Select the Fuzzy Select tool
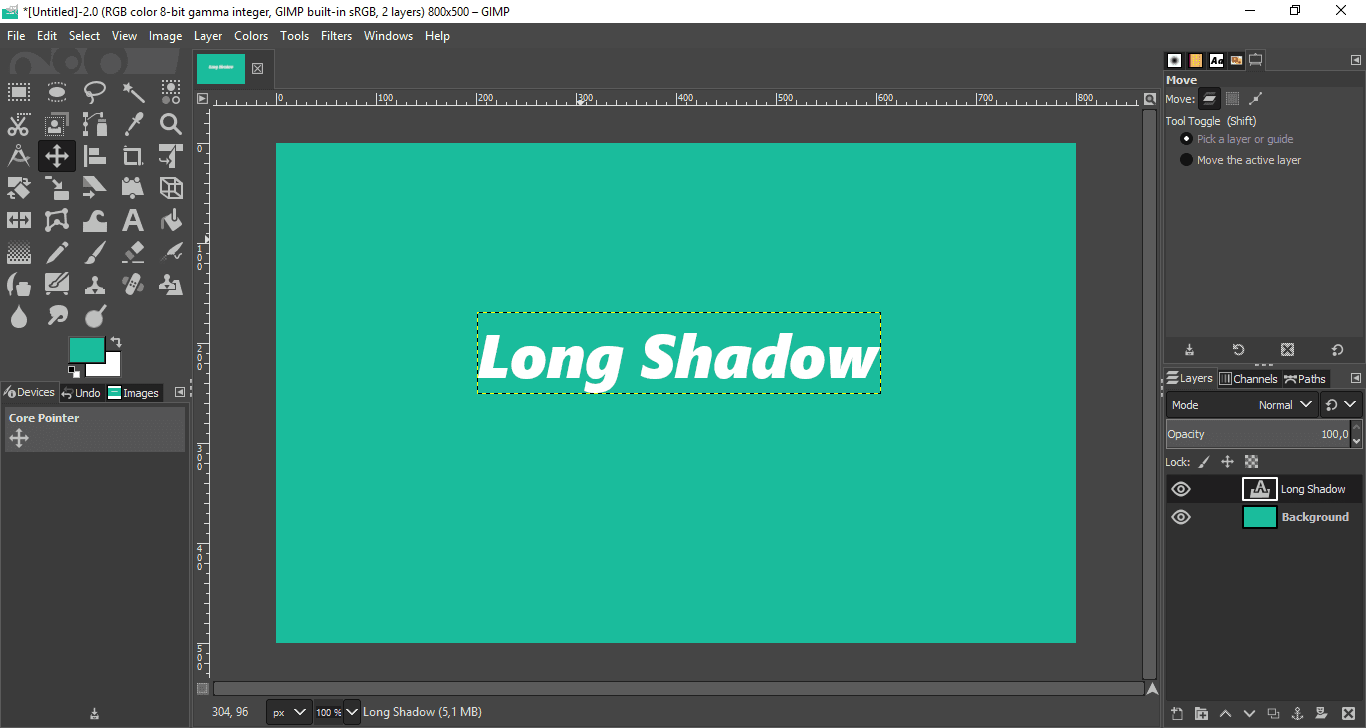This screenshot has width=1366, height=728. [x=133, y=91]
